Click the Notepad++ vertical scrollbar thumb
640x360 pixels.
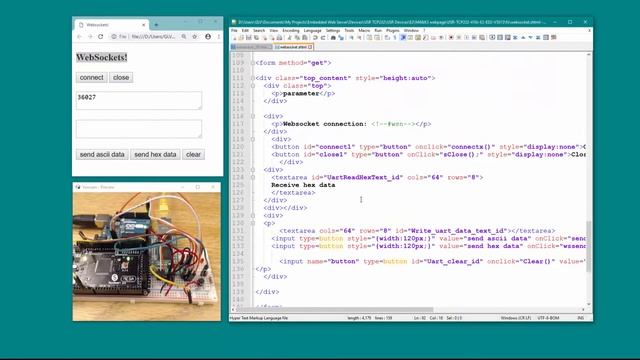[589, 246]
